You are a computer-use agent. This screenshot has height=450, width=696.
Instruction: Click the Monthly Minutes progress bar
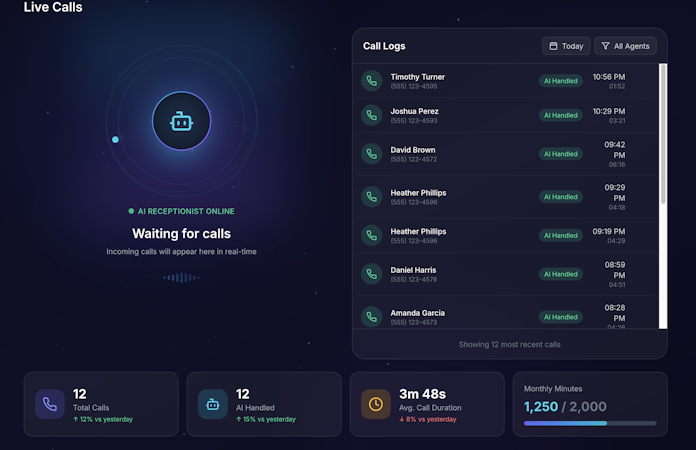590,423
